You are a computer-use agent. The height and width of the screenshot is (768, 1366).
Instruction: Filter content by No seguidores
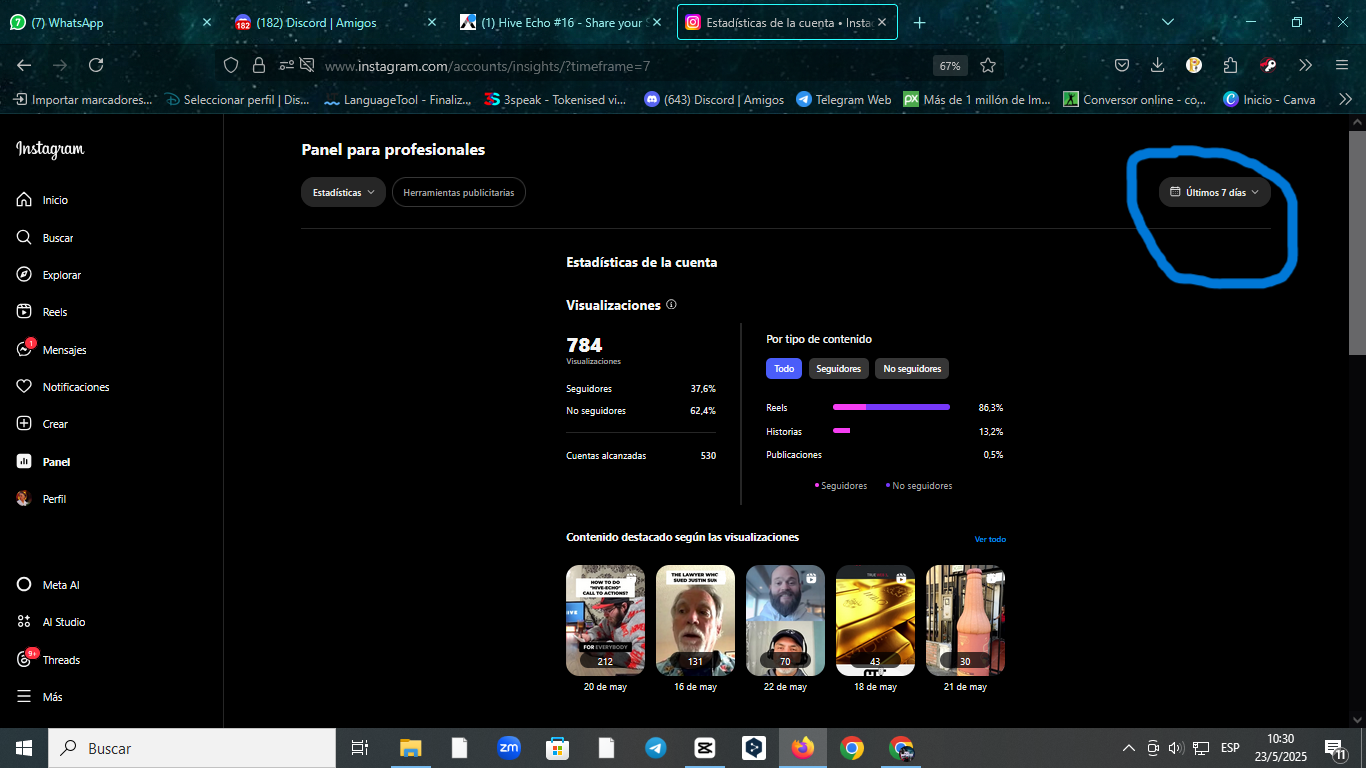click(912, 369)
